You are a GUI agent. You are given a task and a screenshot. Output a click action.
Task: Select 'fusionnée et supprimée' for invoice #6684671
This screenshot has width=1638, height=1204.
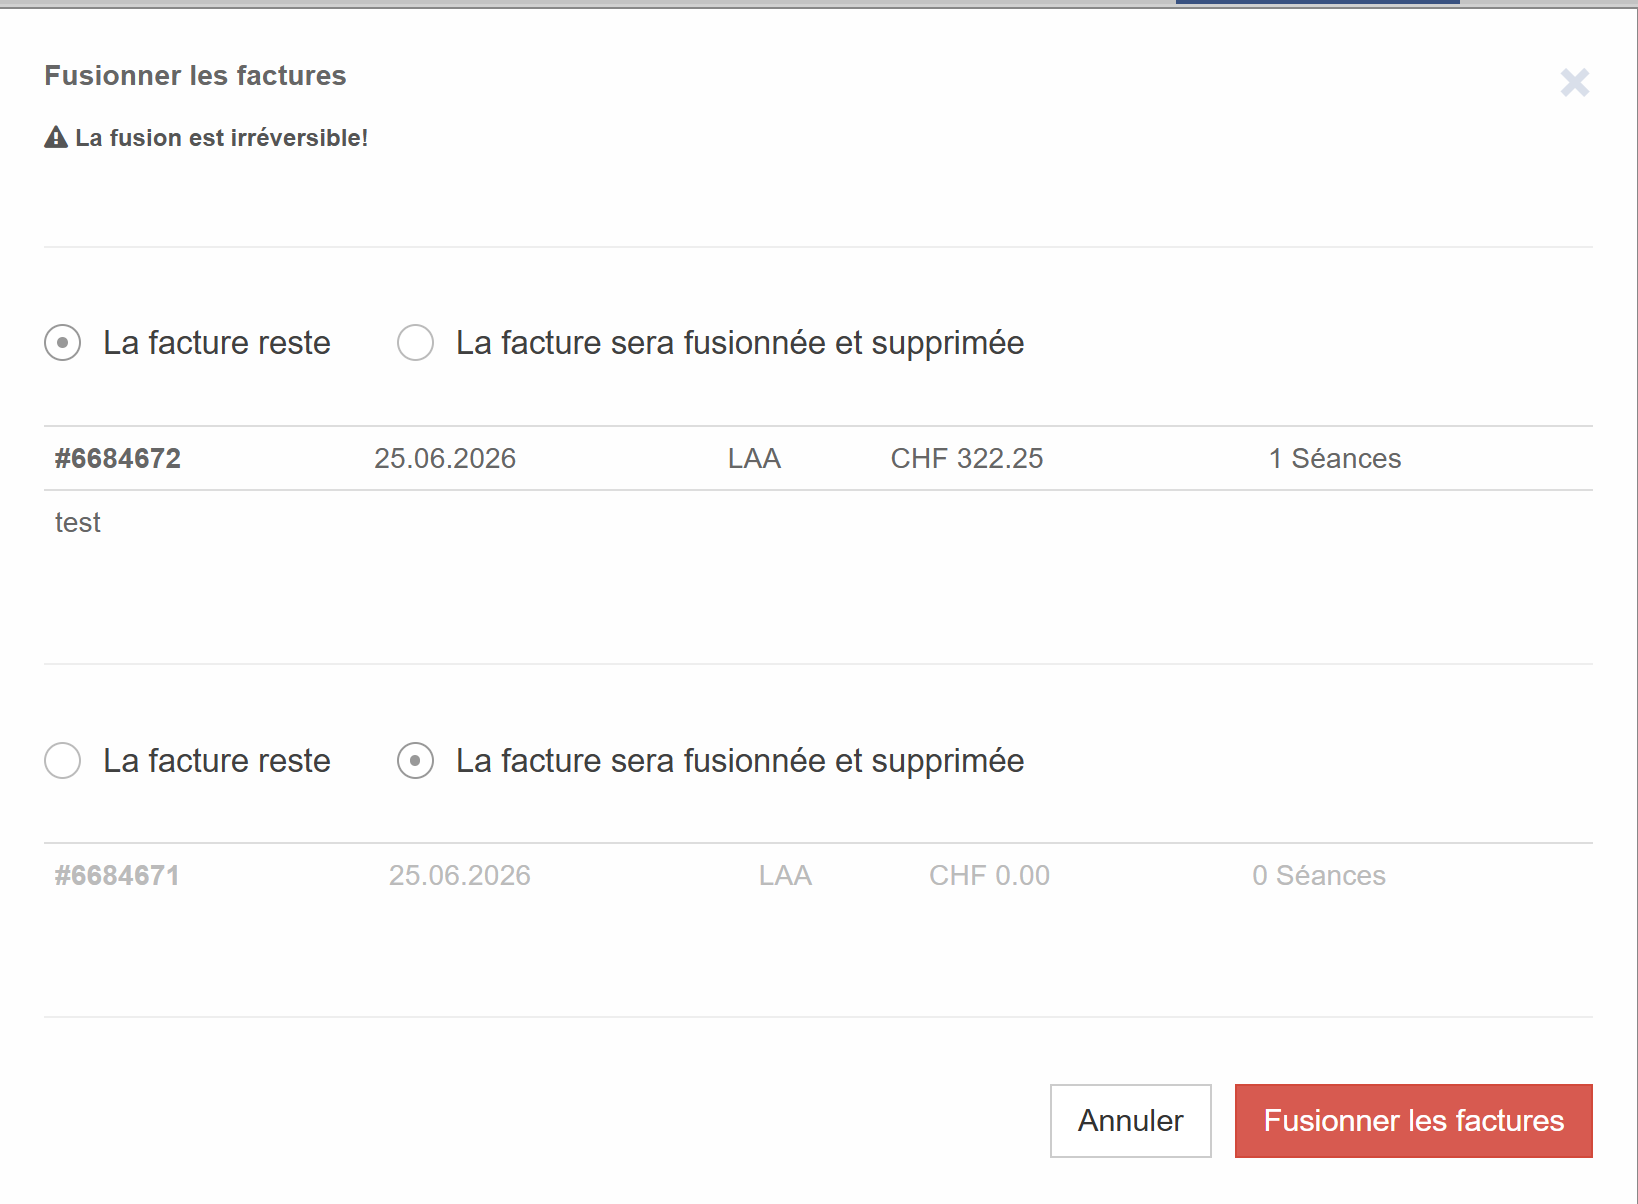coord(415,761)
